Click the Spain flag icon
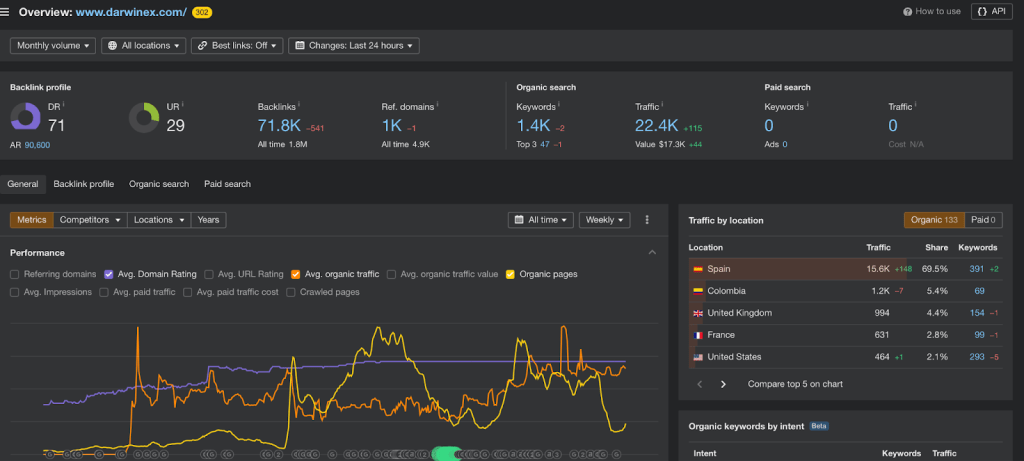This screenshot has height=461, width=1024. (697, 269)
